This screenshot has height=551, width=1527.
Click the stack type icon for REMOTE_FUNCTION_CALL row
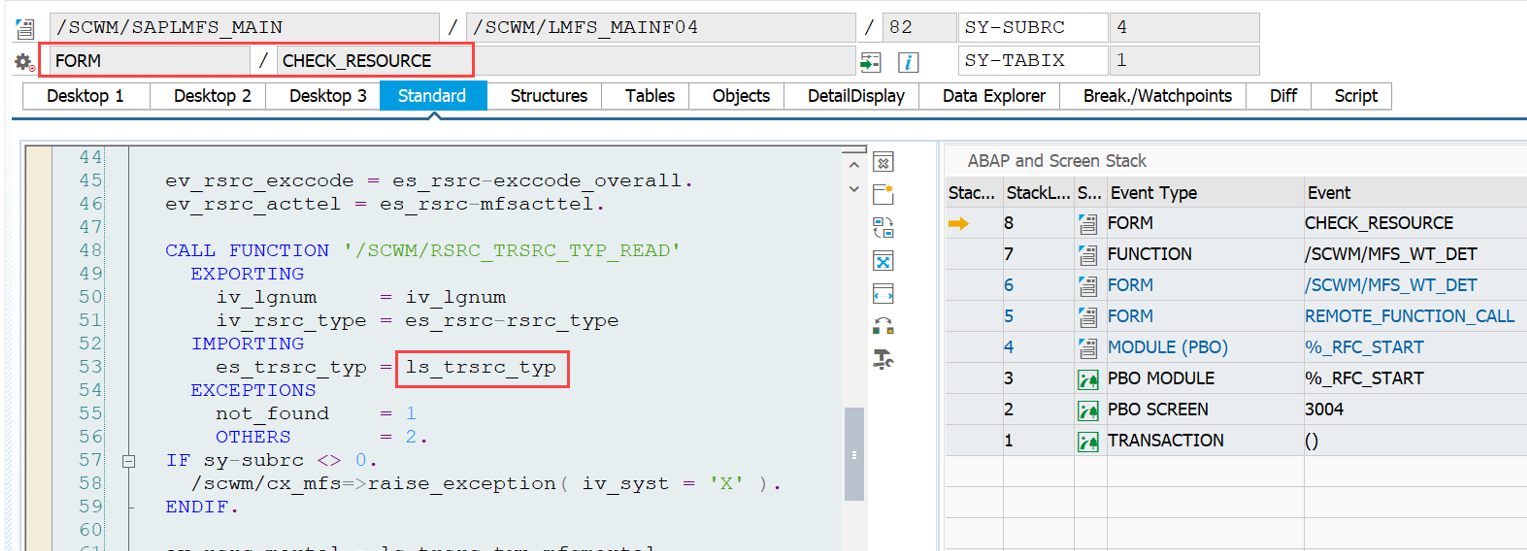pos(1088,316)
